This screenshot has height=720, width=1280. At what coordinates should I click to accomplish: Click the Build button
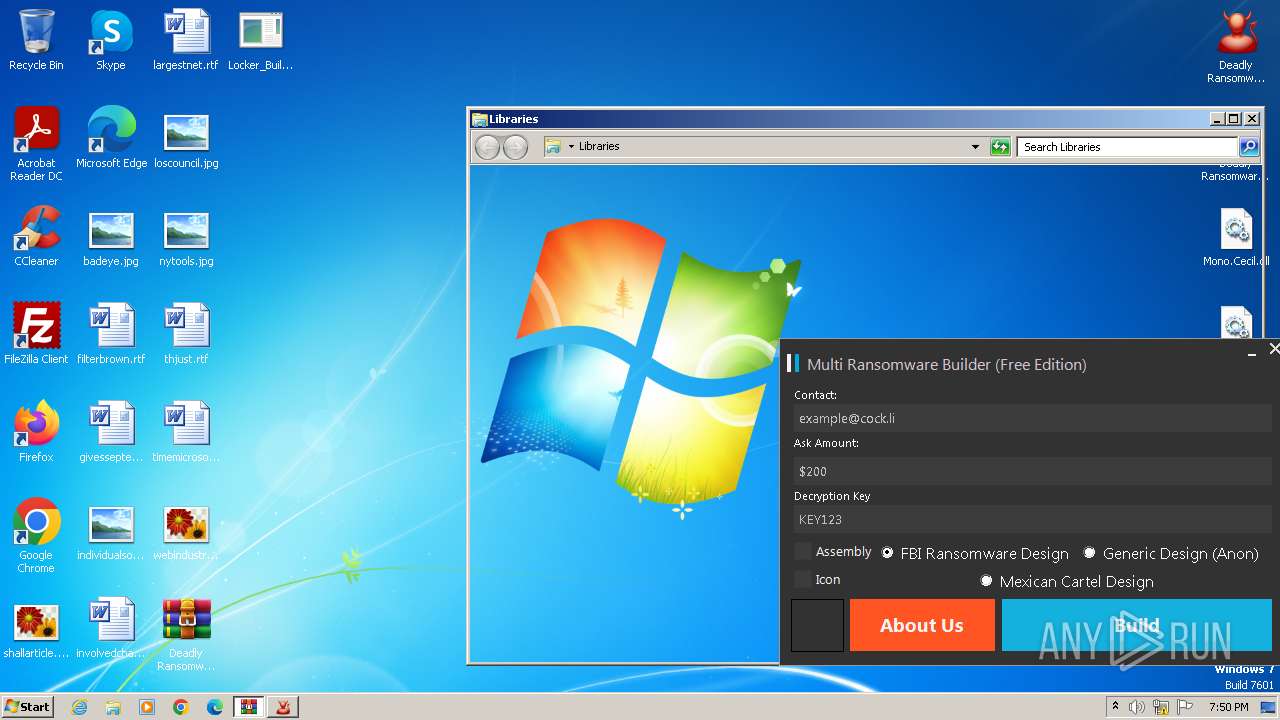click(1137, 625)
